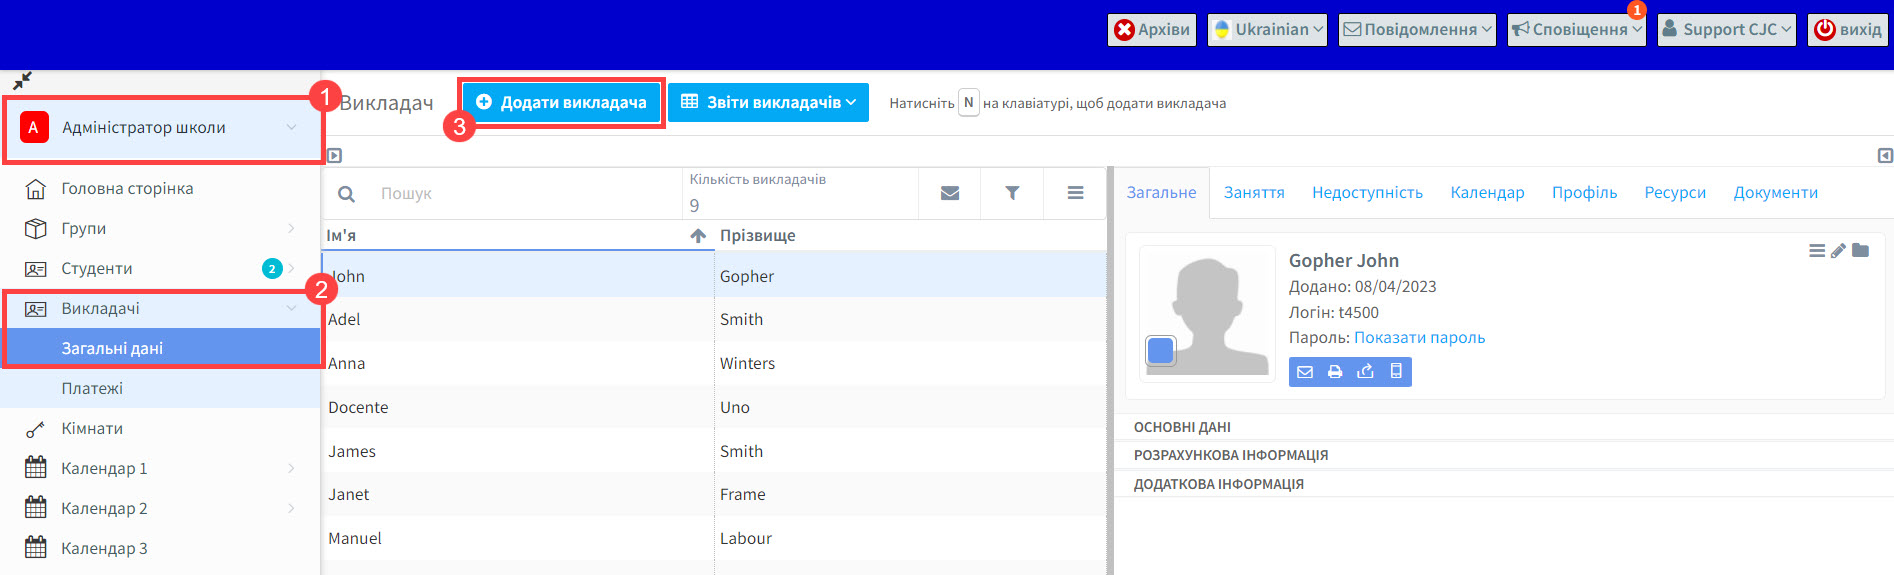Collapse the left list panel toggle
Image resolution: width=1894 pixels, height=575 pixels.
(x=335, y=156)
